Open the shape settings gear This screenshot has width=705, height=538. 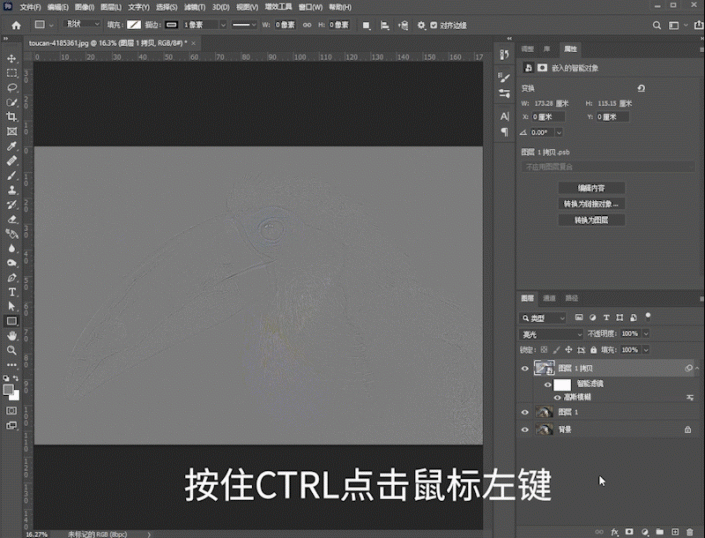(x=421, y=25)
